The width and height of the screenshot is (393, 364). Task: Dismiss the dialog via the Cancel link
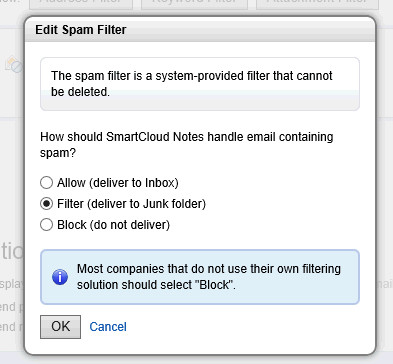tap(108, 327)
